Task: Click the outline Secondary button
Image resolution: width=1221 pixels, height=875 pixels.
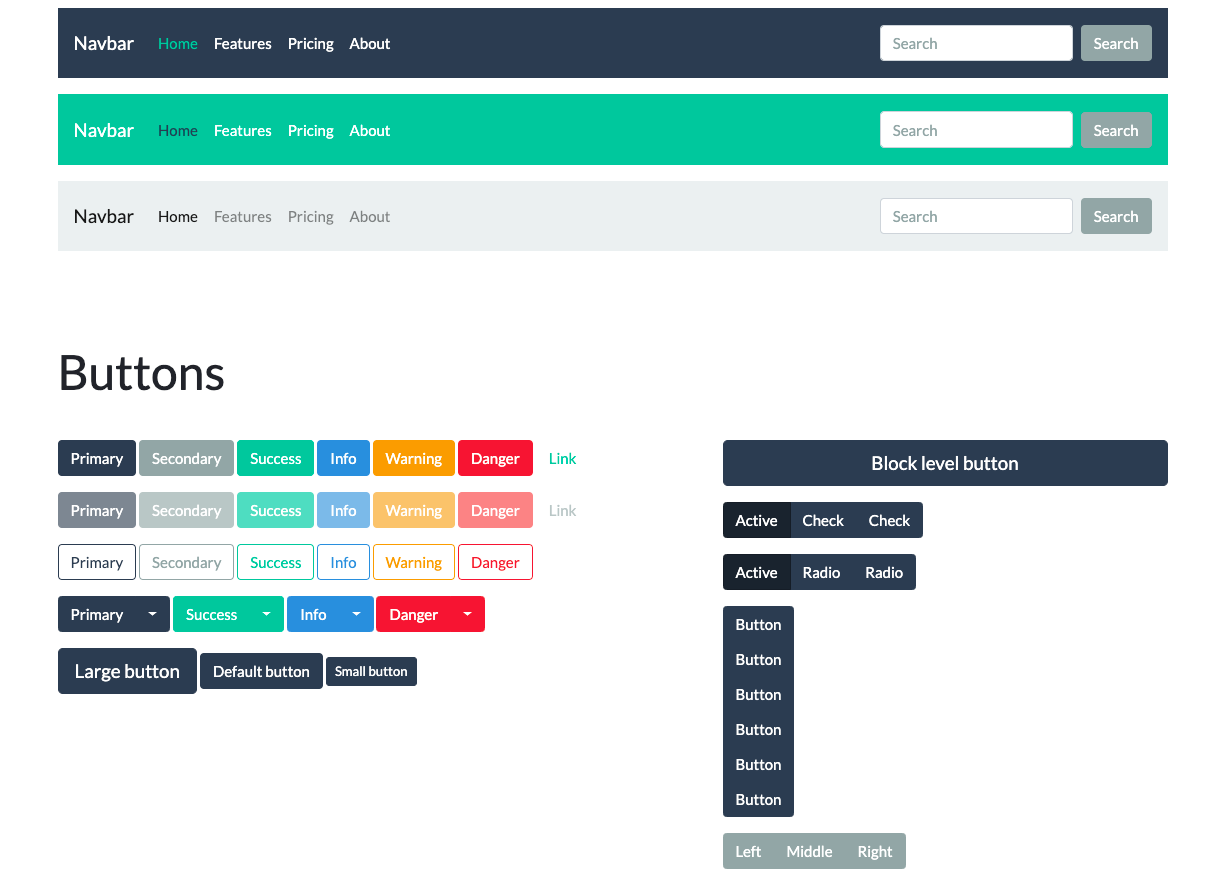Action: pos(186,562)
